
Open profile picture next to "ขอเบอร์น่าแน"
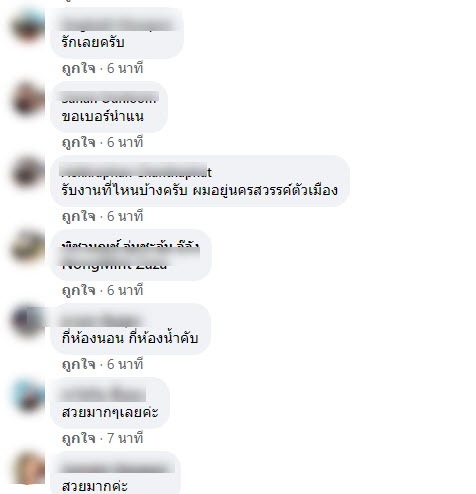click(x=28, y=99)
